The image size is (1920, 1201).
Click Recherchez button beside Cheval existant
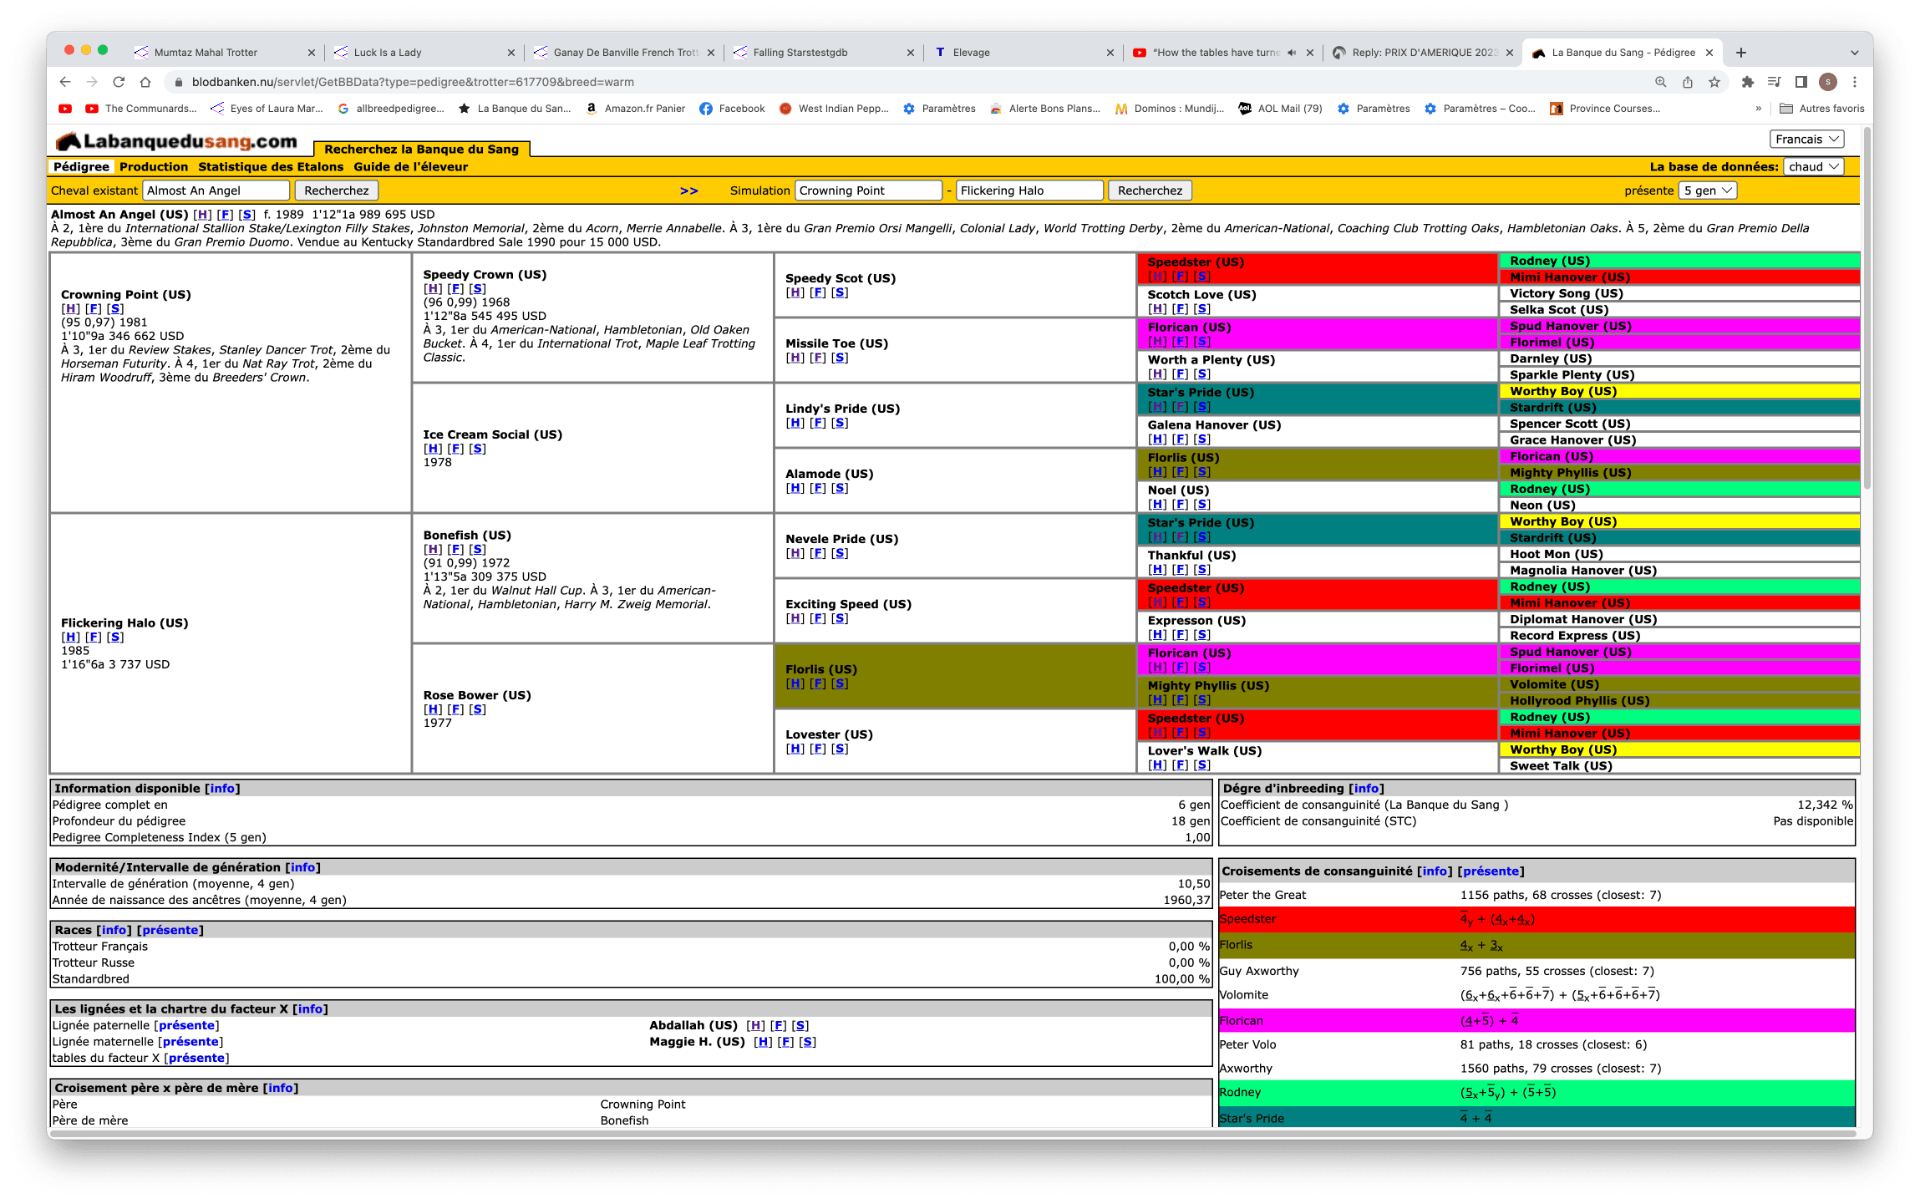pos(336,190)
